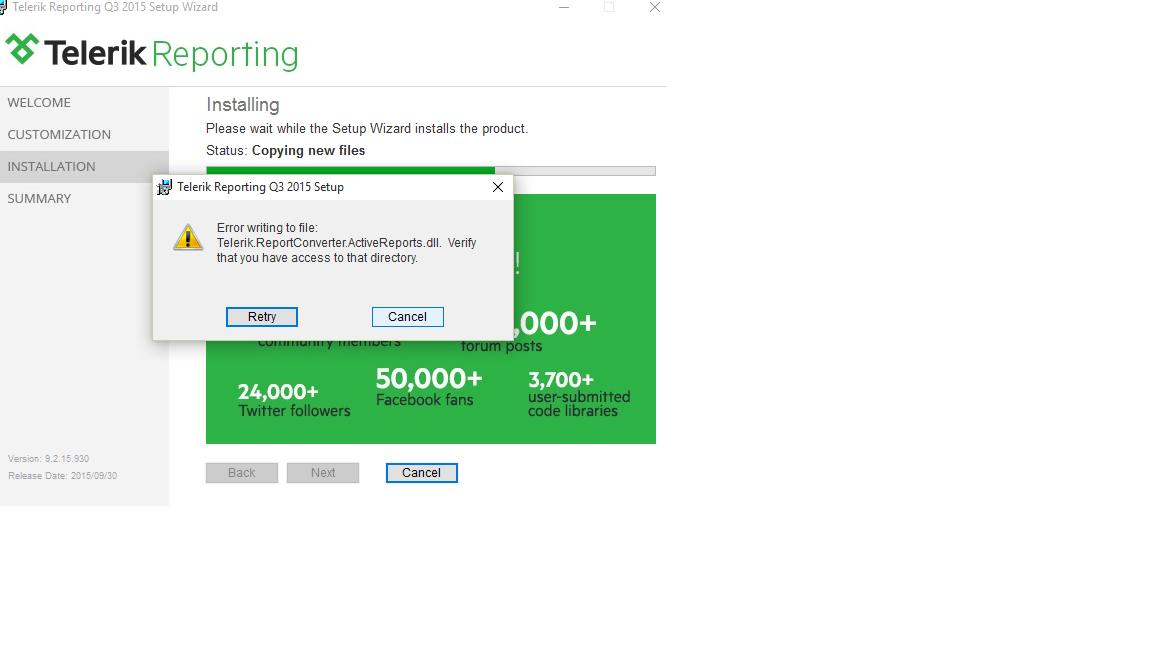Screen dimensions: 1152x648
Task: Click the setup installer icon in the dialog title
Action: [165, 187]
